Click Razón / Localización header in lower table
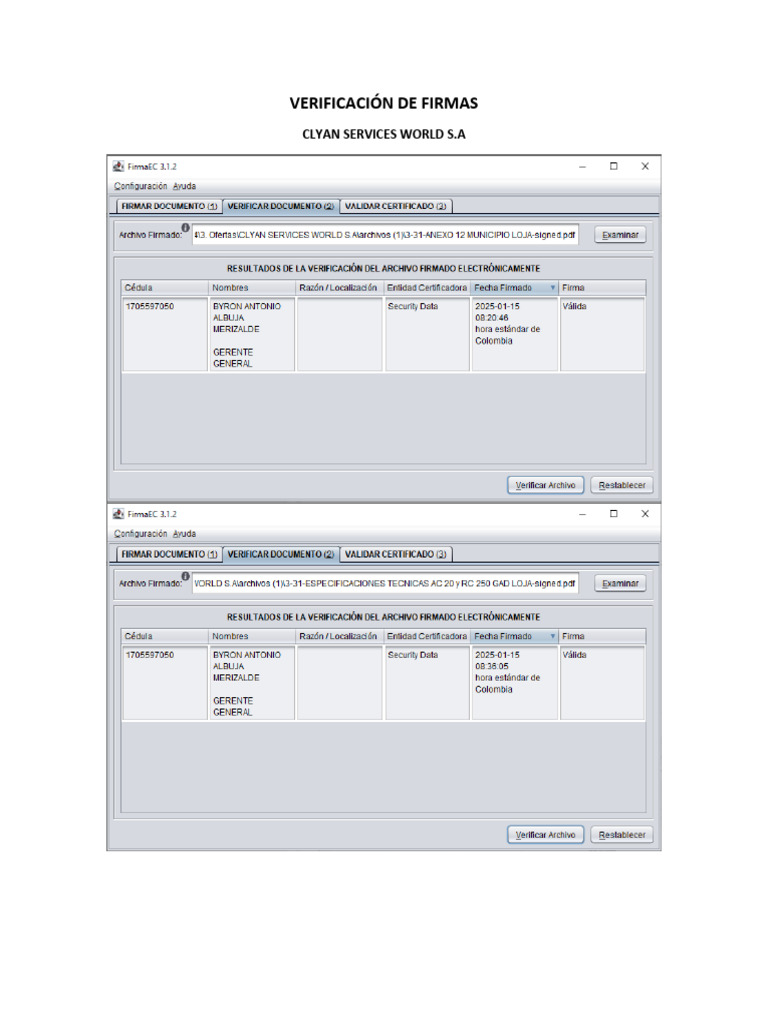 (x=340, y=637)
